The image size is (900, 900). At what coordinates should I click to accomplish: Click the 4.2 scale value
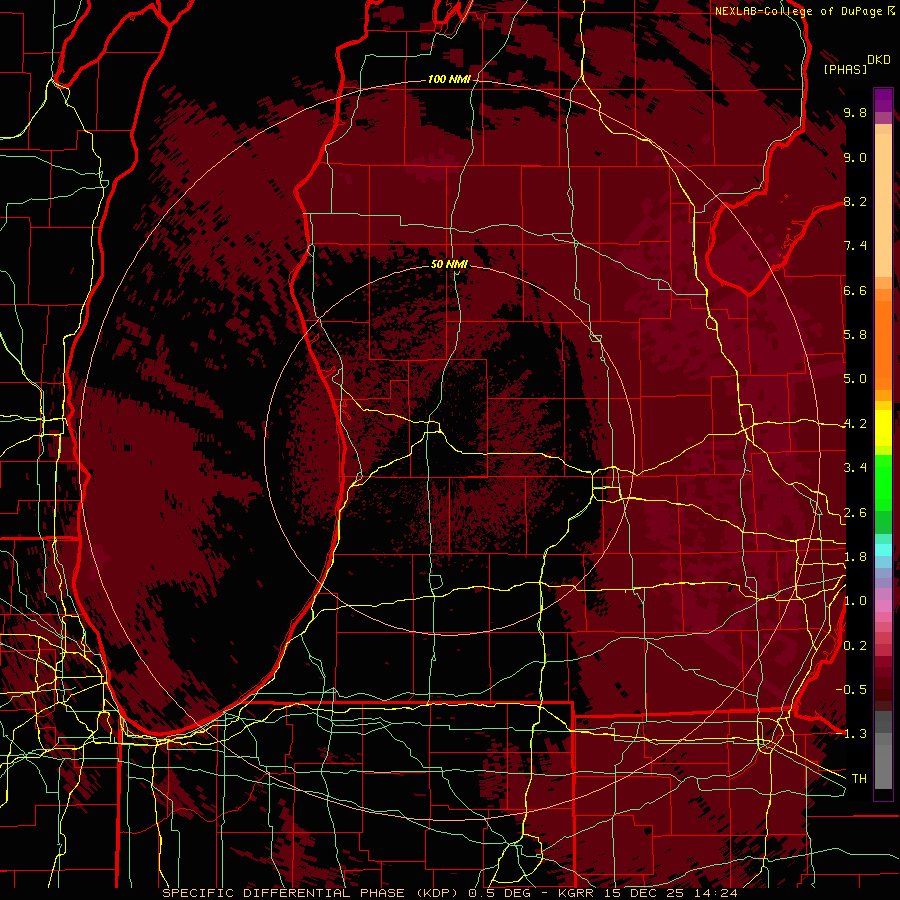click(855, 424)
